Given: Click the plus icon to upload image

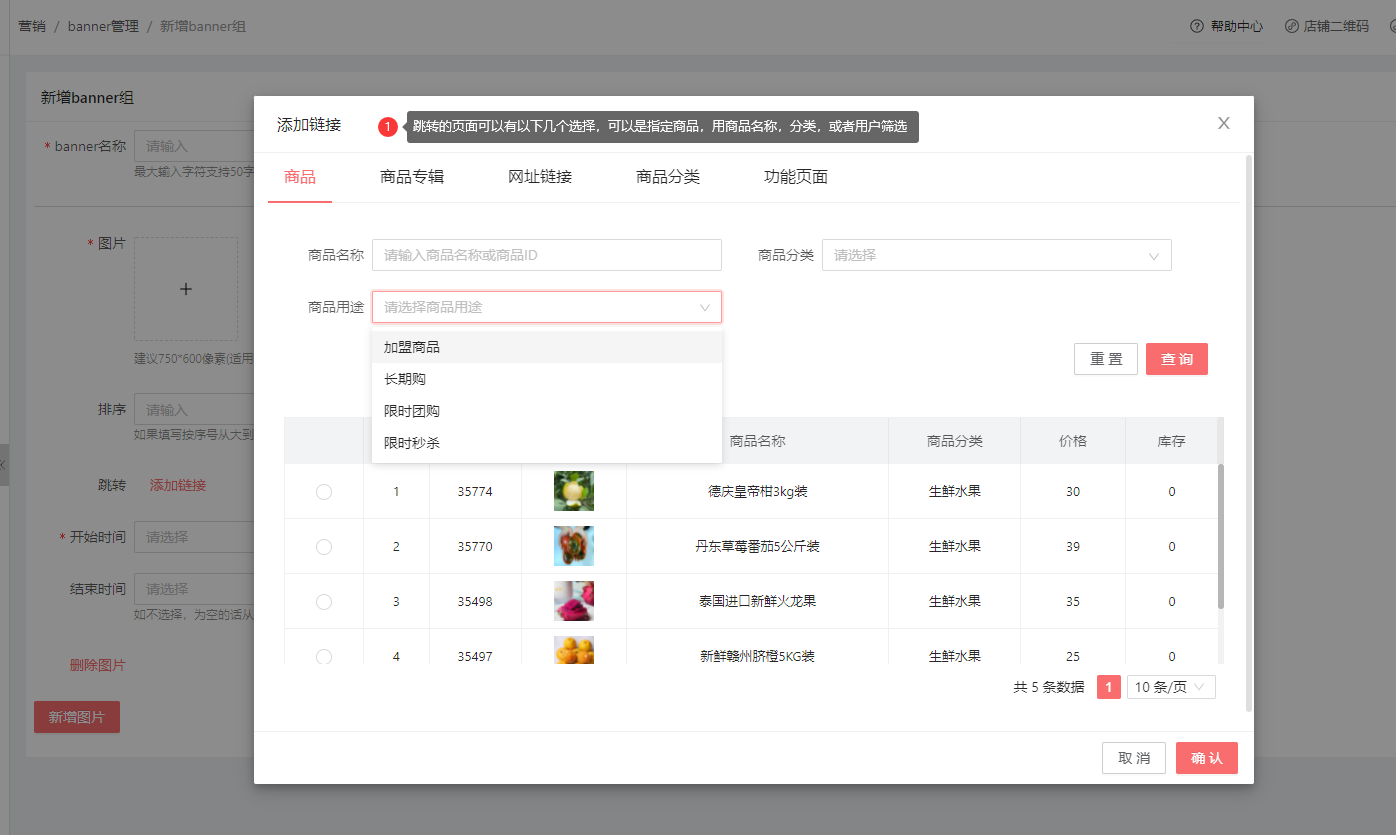Looking at the screenshot, I should click(x=186, y=289).
